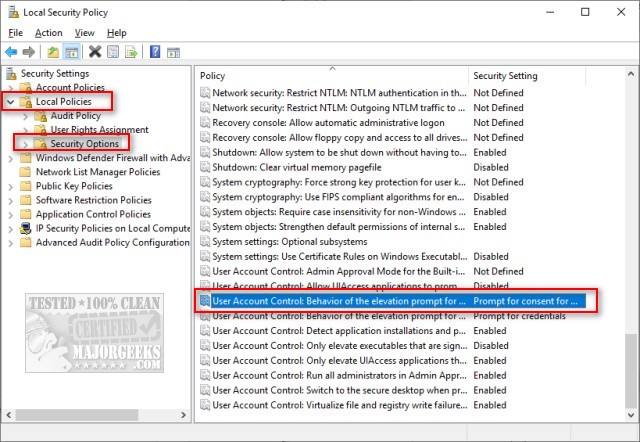This screenshot has height=442, width=640.
Task: Click icon beside System objects: Require case insensitivity
Action: click(205, 212)
